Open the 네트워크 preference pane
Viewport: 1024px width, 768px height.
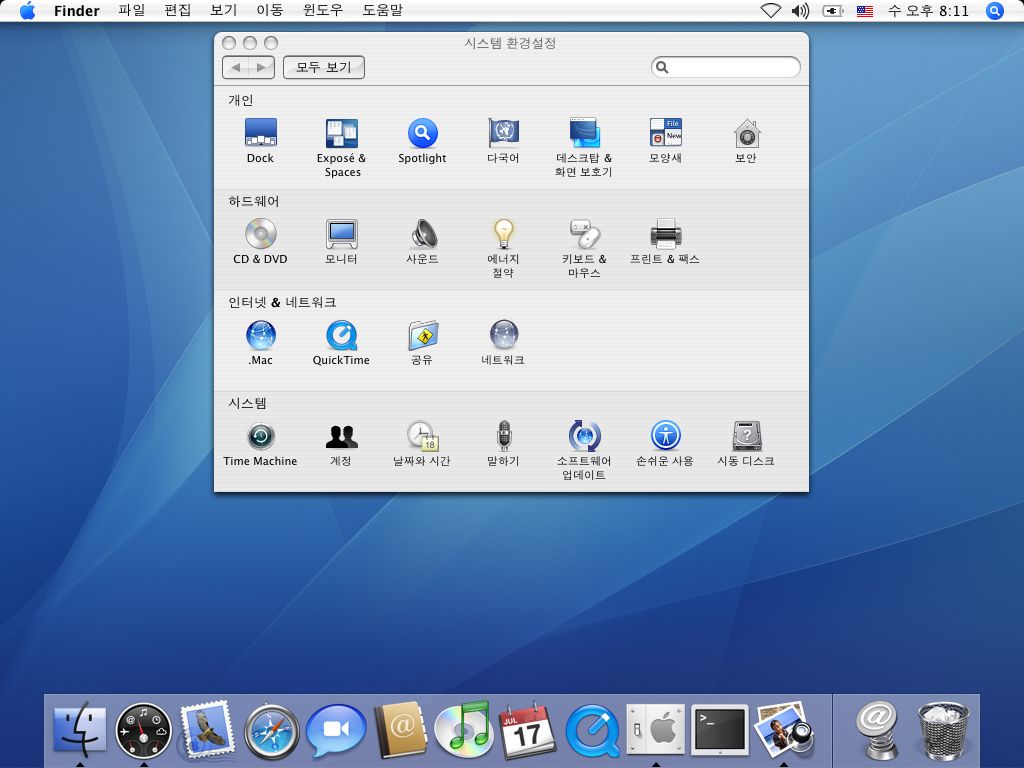coord(503,336)
